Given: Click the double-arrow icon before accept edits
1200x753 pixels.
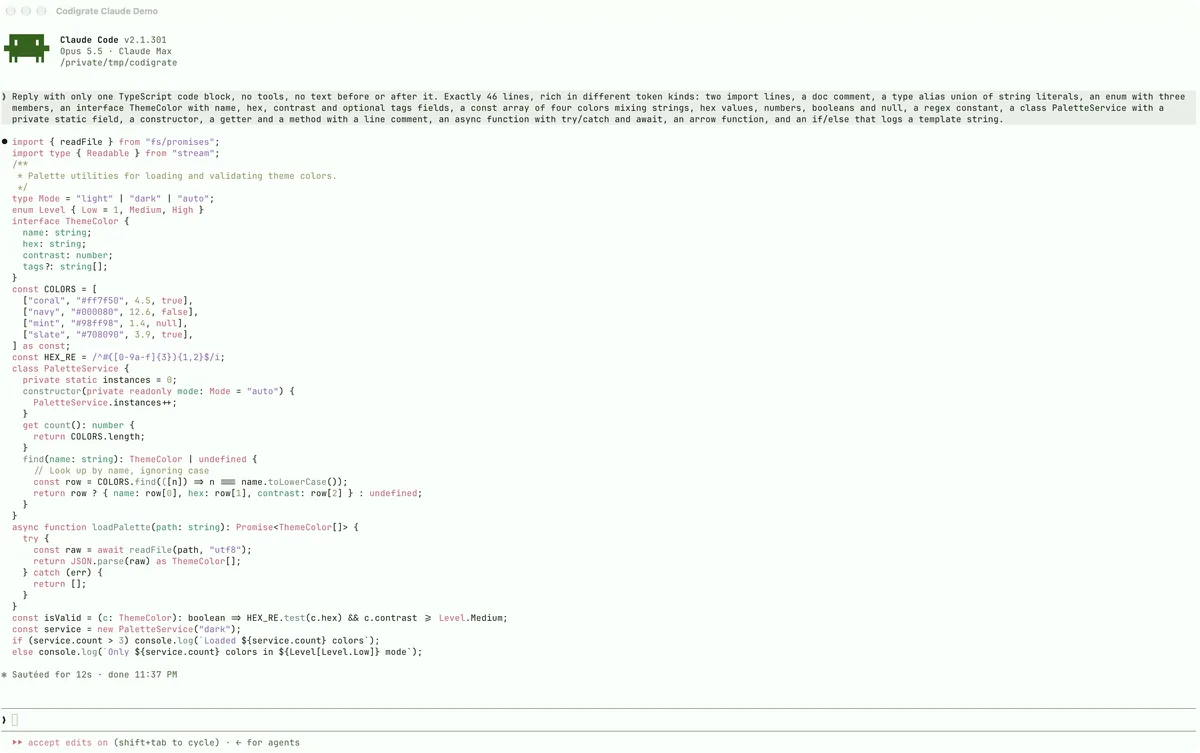Looking at the screenshot, I should (17, 743).
